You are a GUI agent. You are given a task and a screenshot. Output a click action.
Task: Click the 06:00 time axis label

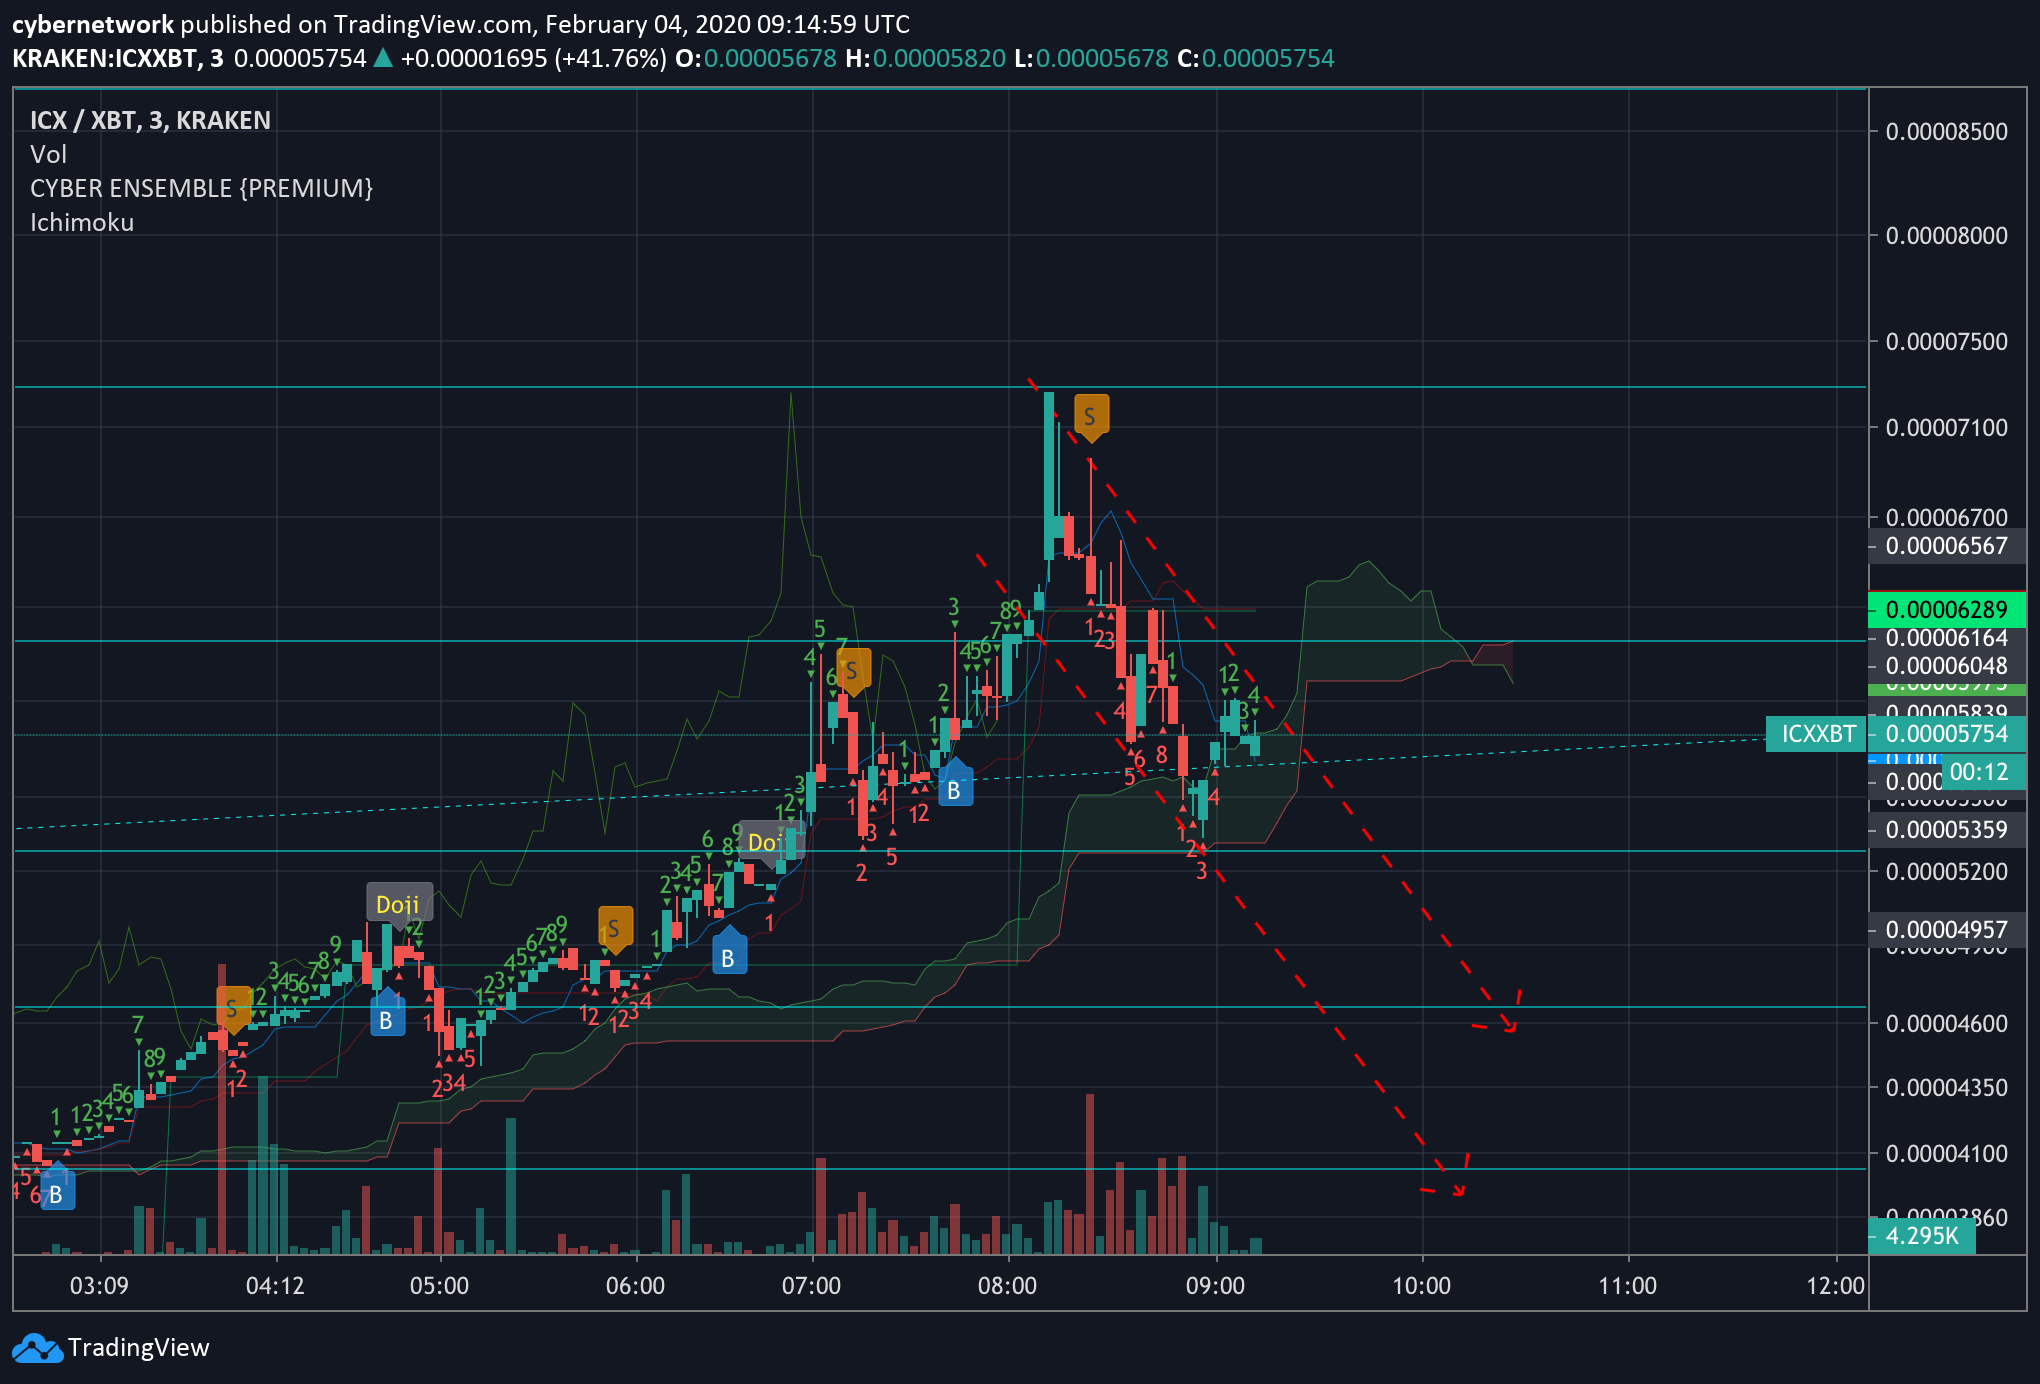[x=635, y=1286]
